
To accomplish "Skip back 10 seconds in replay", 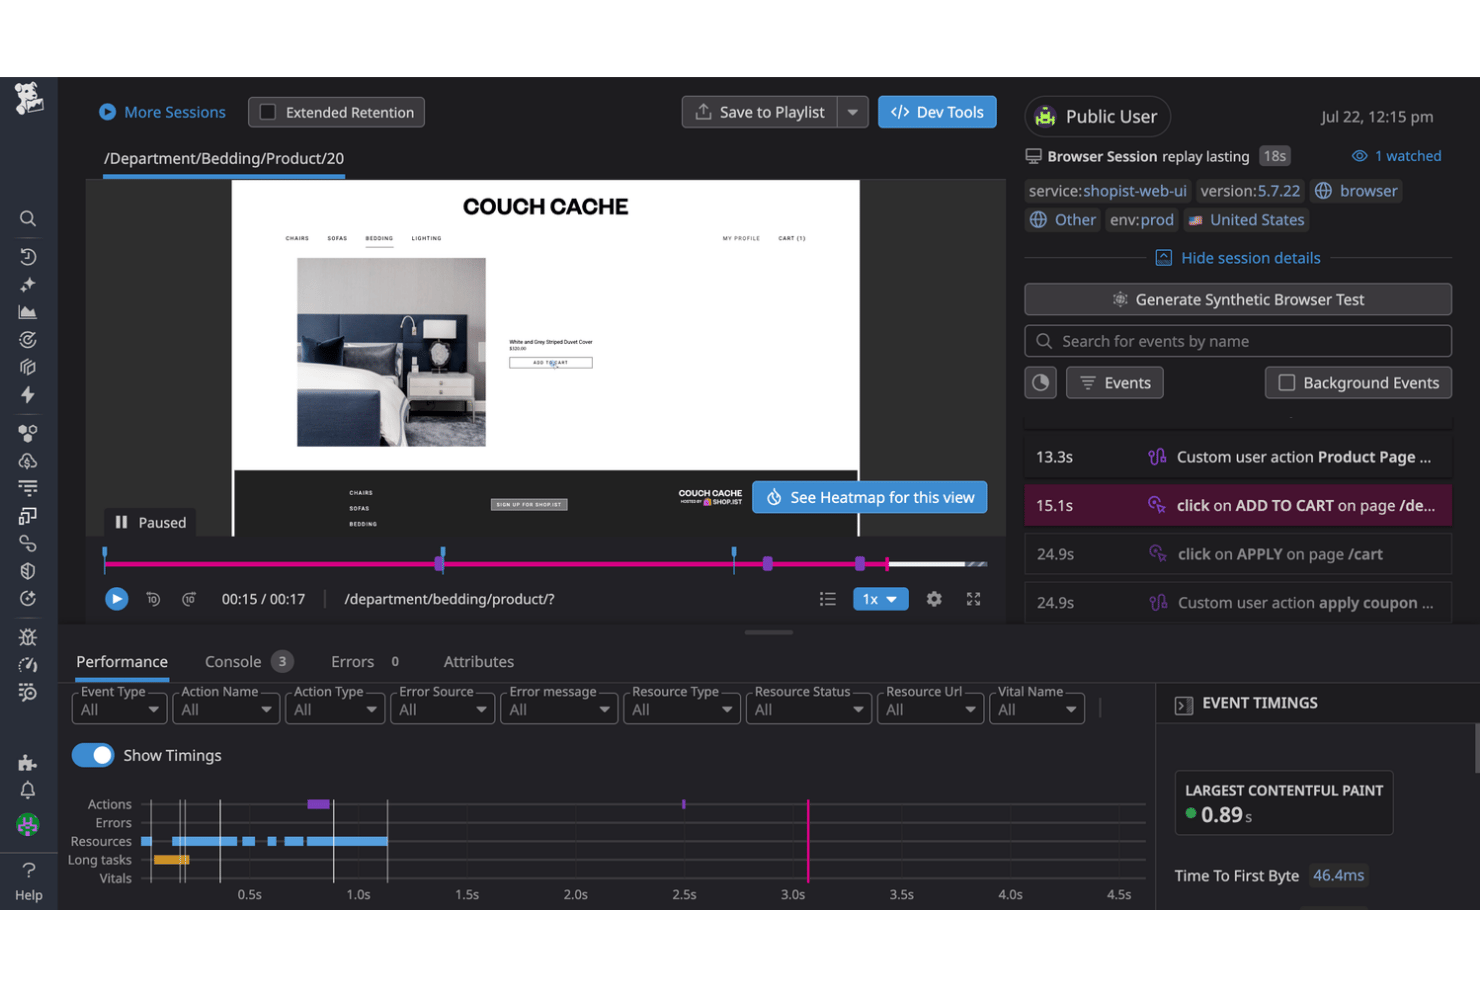I will click(x=153, y=599).
